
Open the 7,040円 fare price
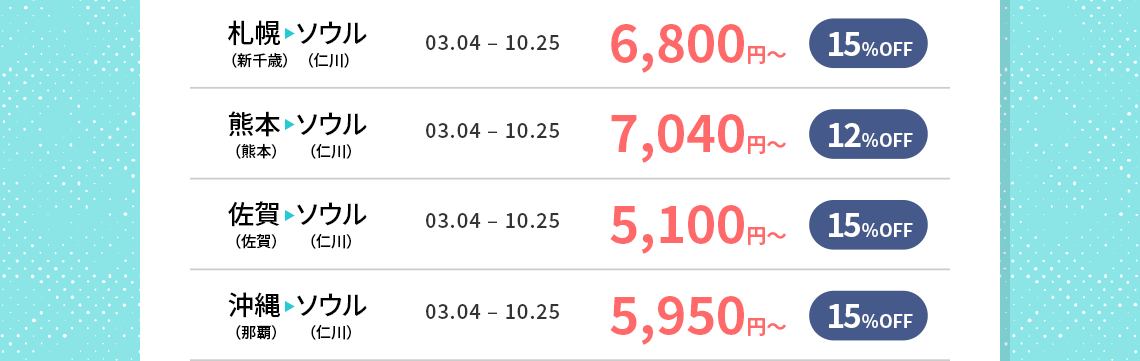pos(698,136)
